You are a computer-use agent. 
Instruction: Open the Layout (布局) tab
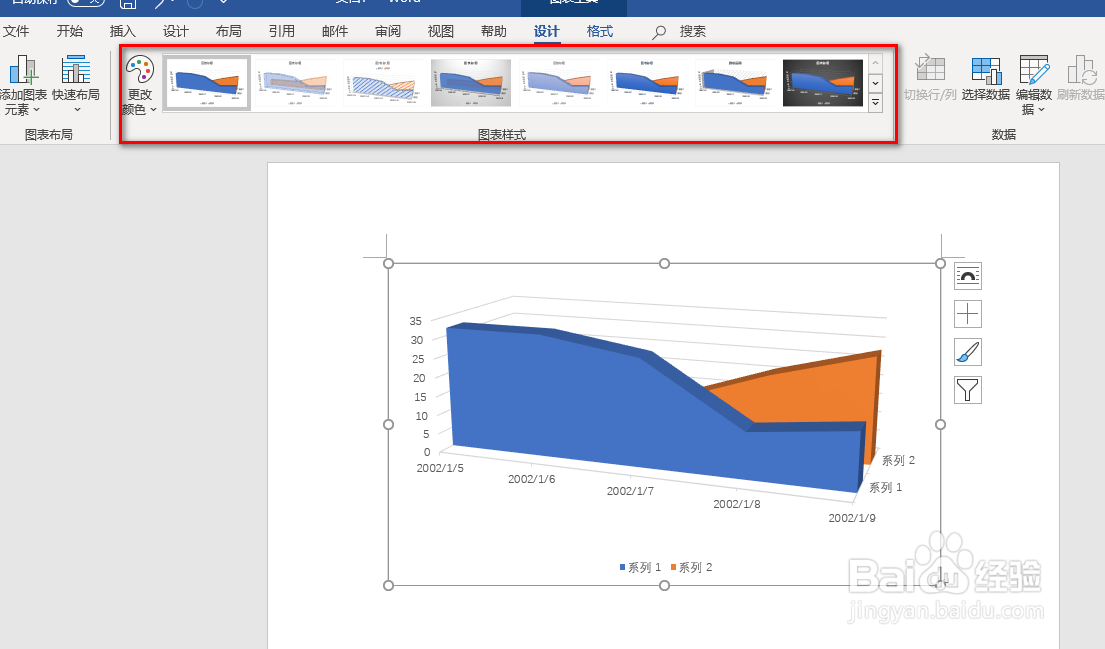pyautogui.click(x=228, y=32)
